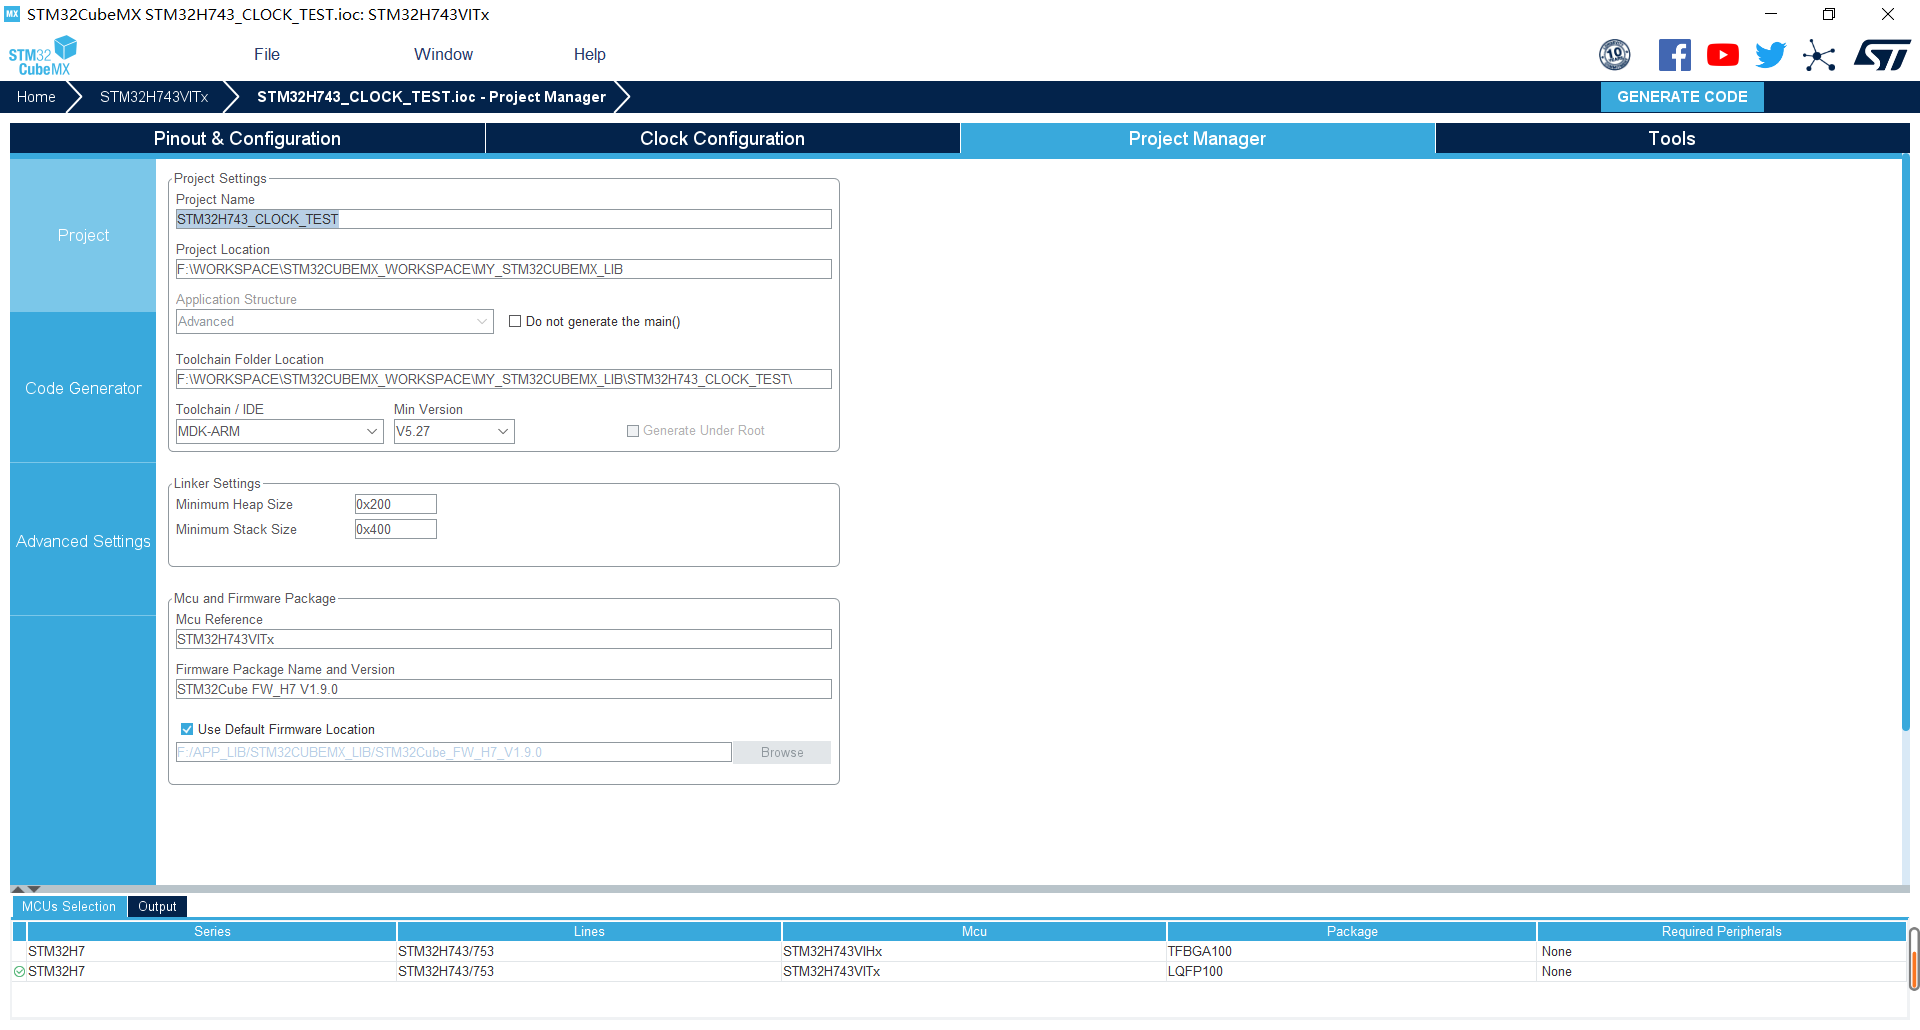Click the panel collapse arrows above MCUs Selection
Image resolution: width=1920 pixels, height=1030 pixels.
click(26, 888)
